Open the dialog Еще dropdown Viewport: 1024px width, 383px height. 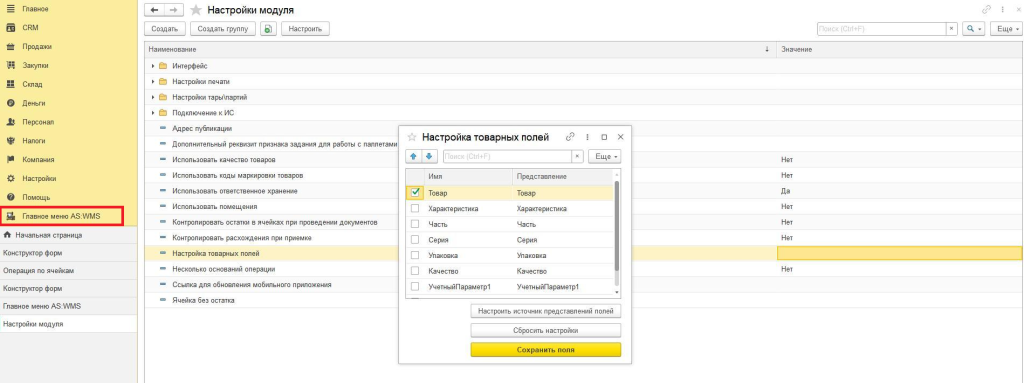click(x=604, y=157)
